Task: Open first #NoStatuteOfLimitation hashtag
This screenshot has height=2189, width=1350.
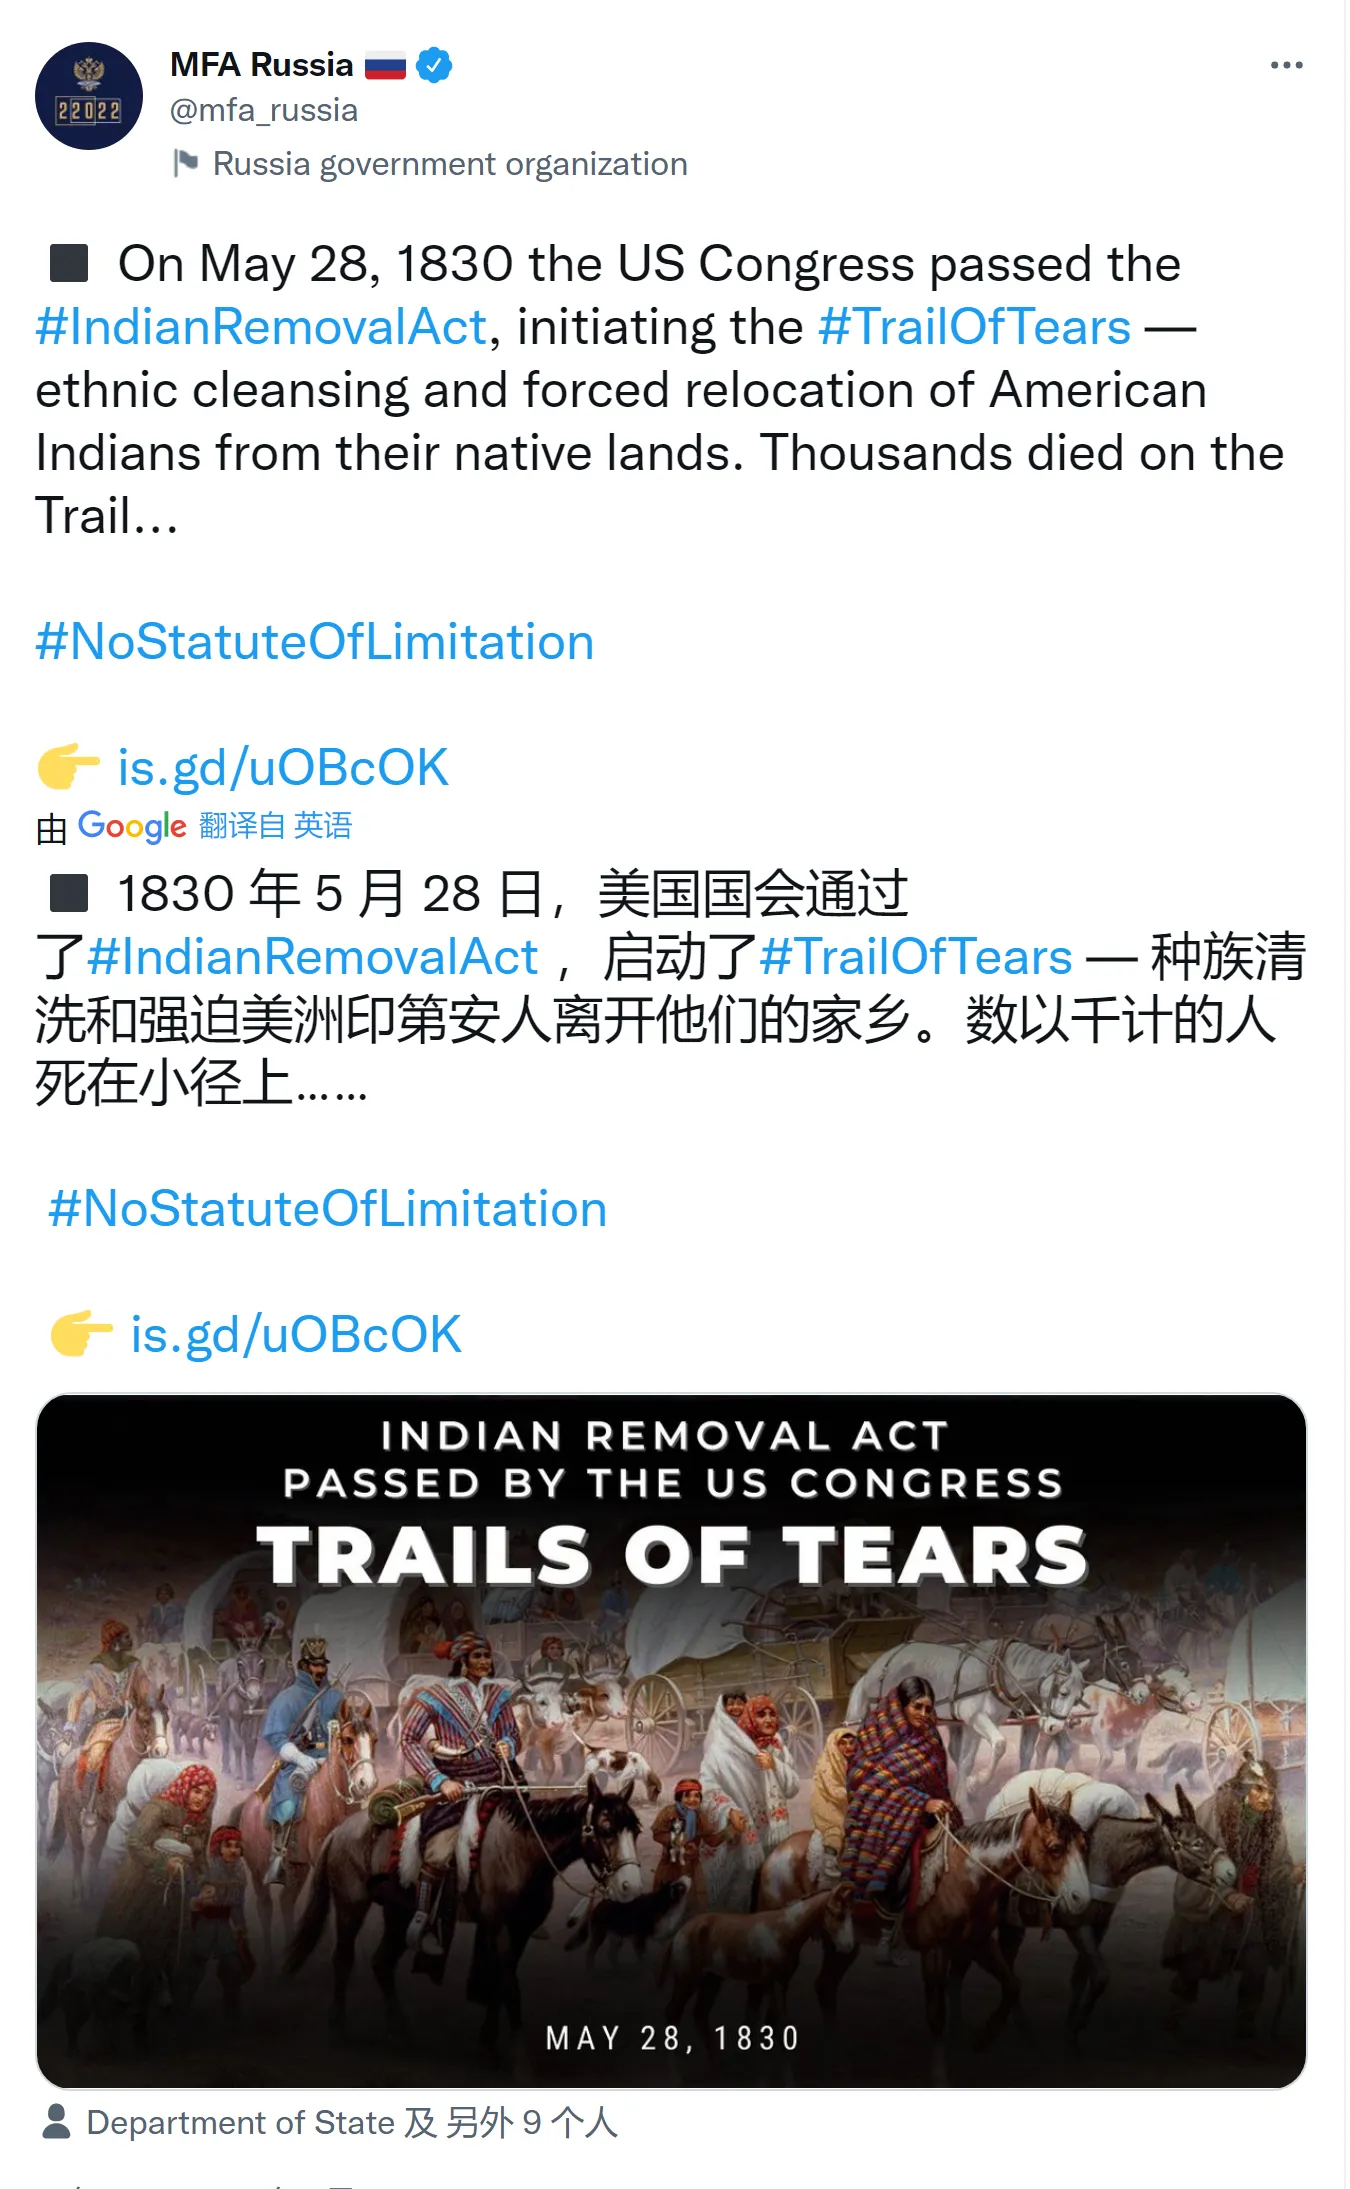Action: pyautogui.click(x=315, y=642)
